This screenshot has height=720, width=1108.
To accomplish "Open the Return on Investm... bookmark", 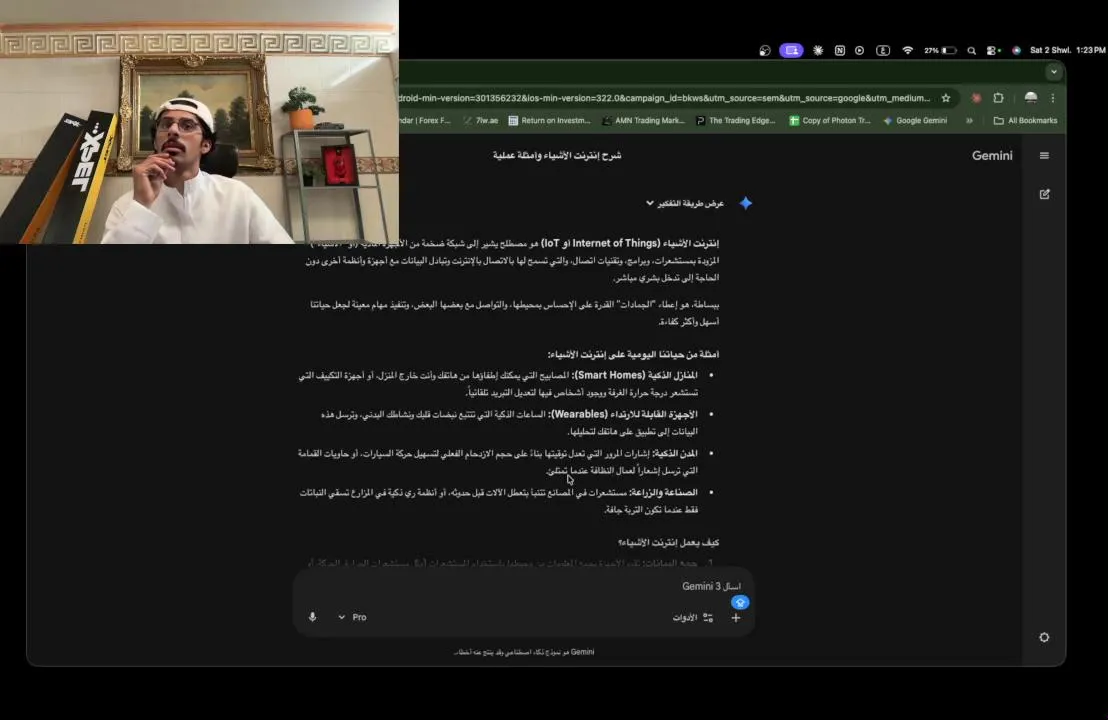I will click(x=549, y=121).
